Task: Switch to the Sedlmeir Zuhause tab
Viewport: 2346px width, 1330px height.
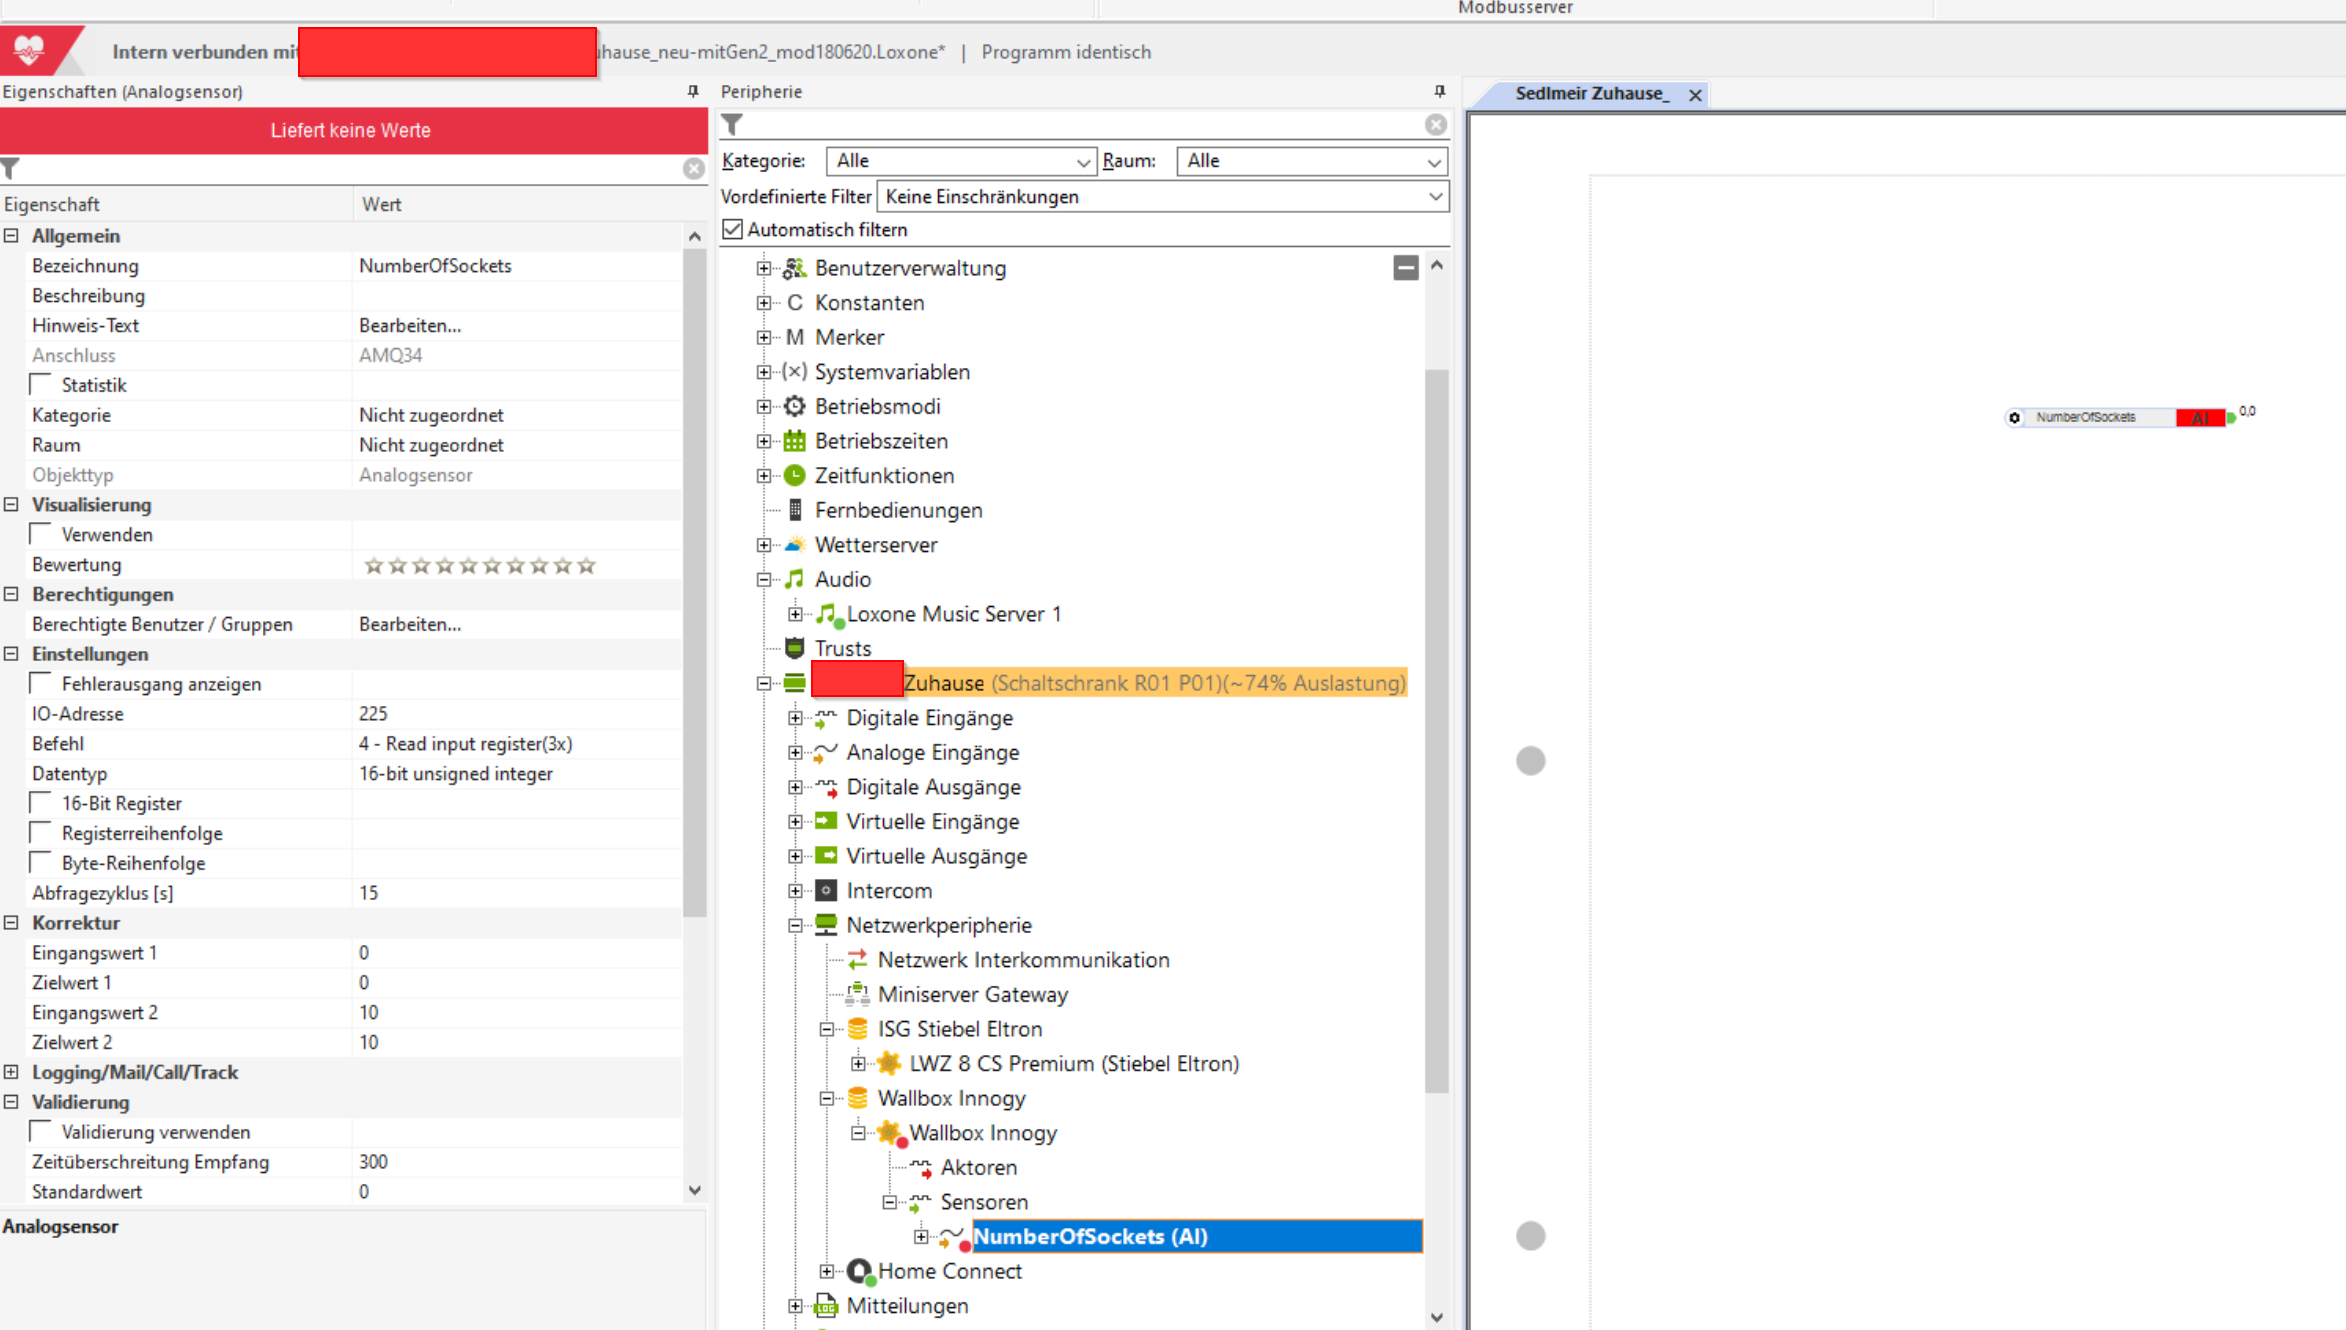Action: click(1590, 94)
